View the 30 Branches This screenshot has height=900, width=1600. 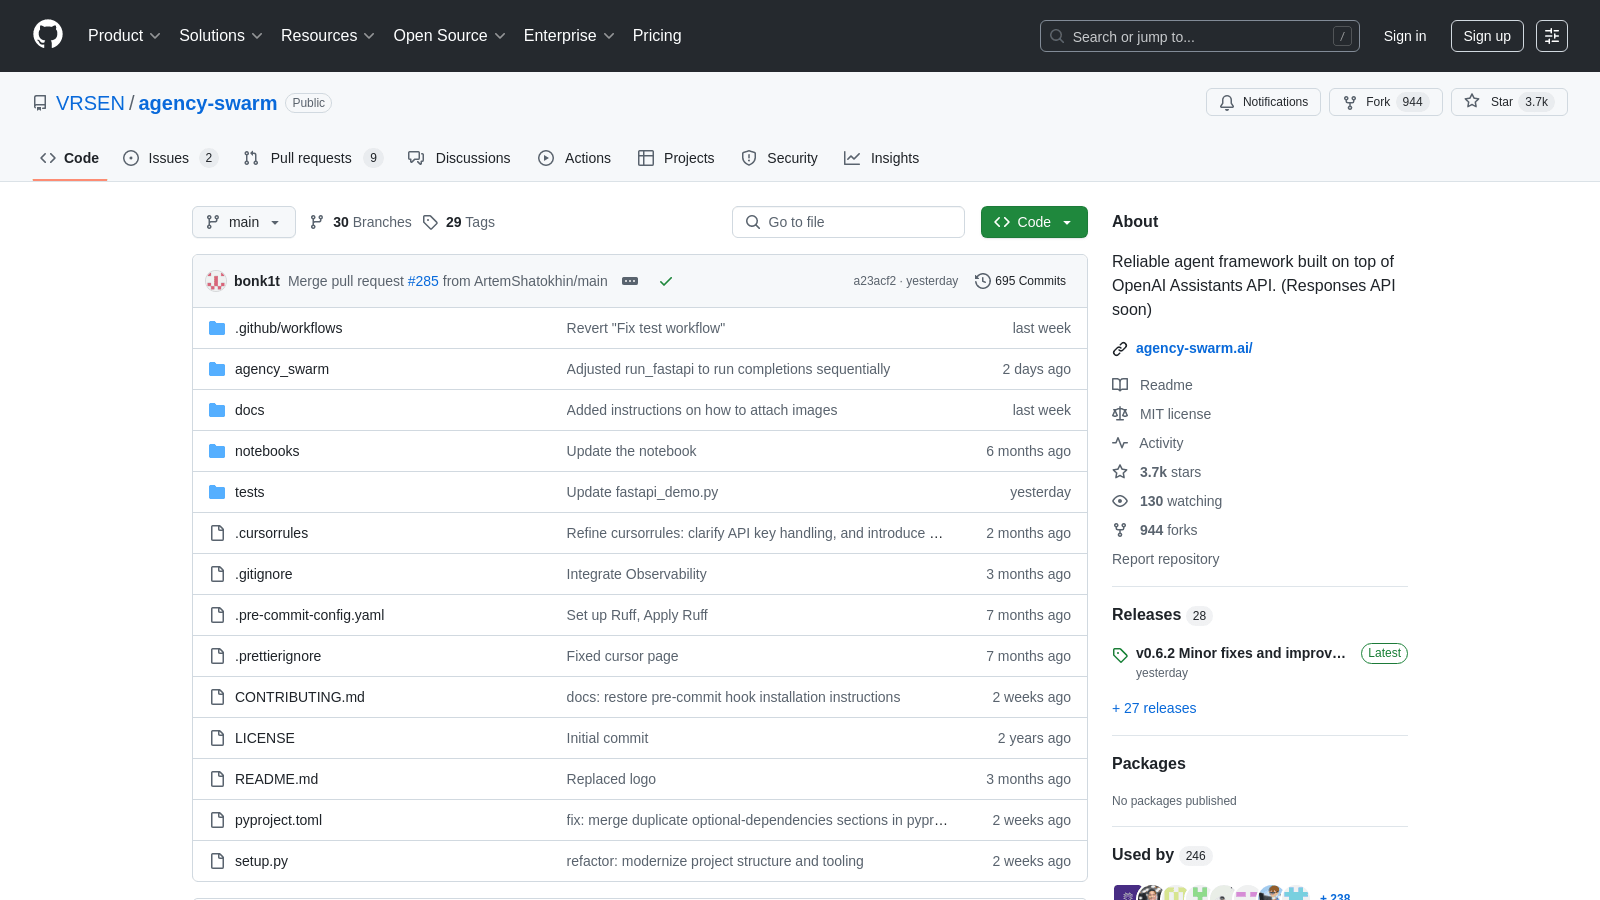coord(361,222)
